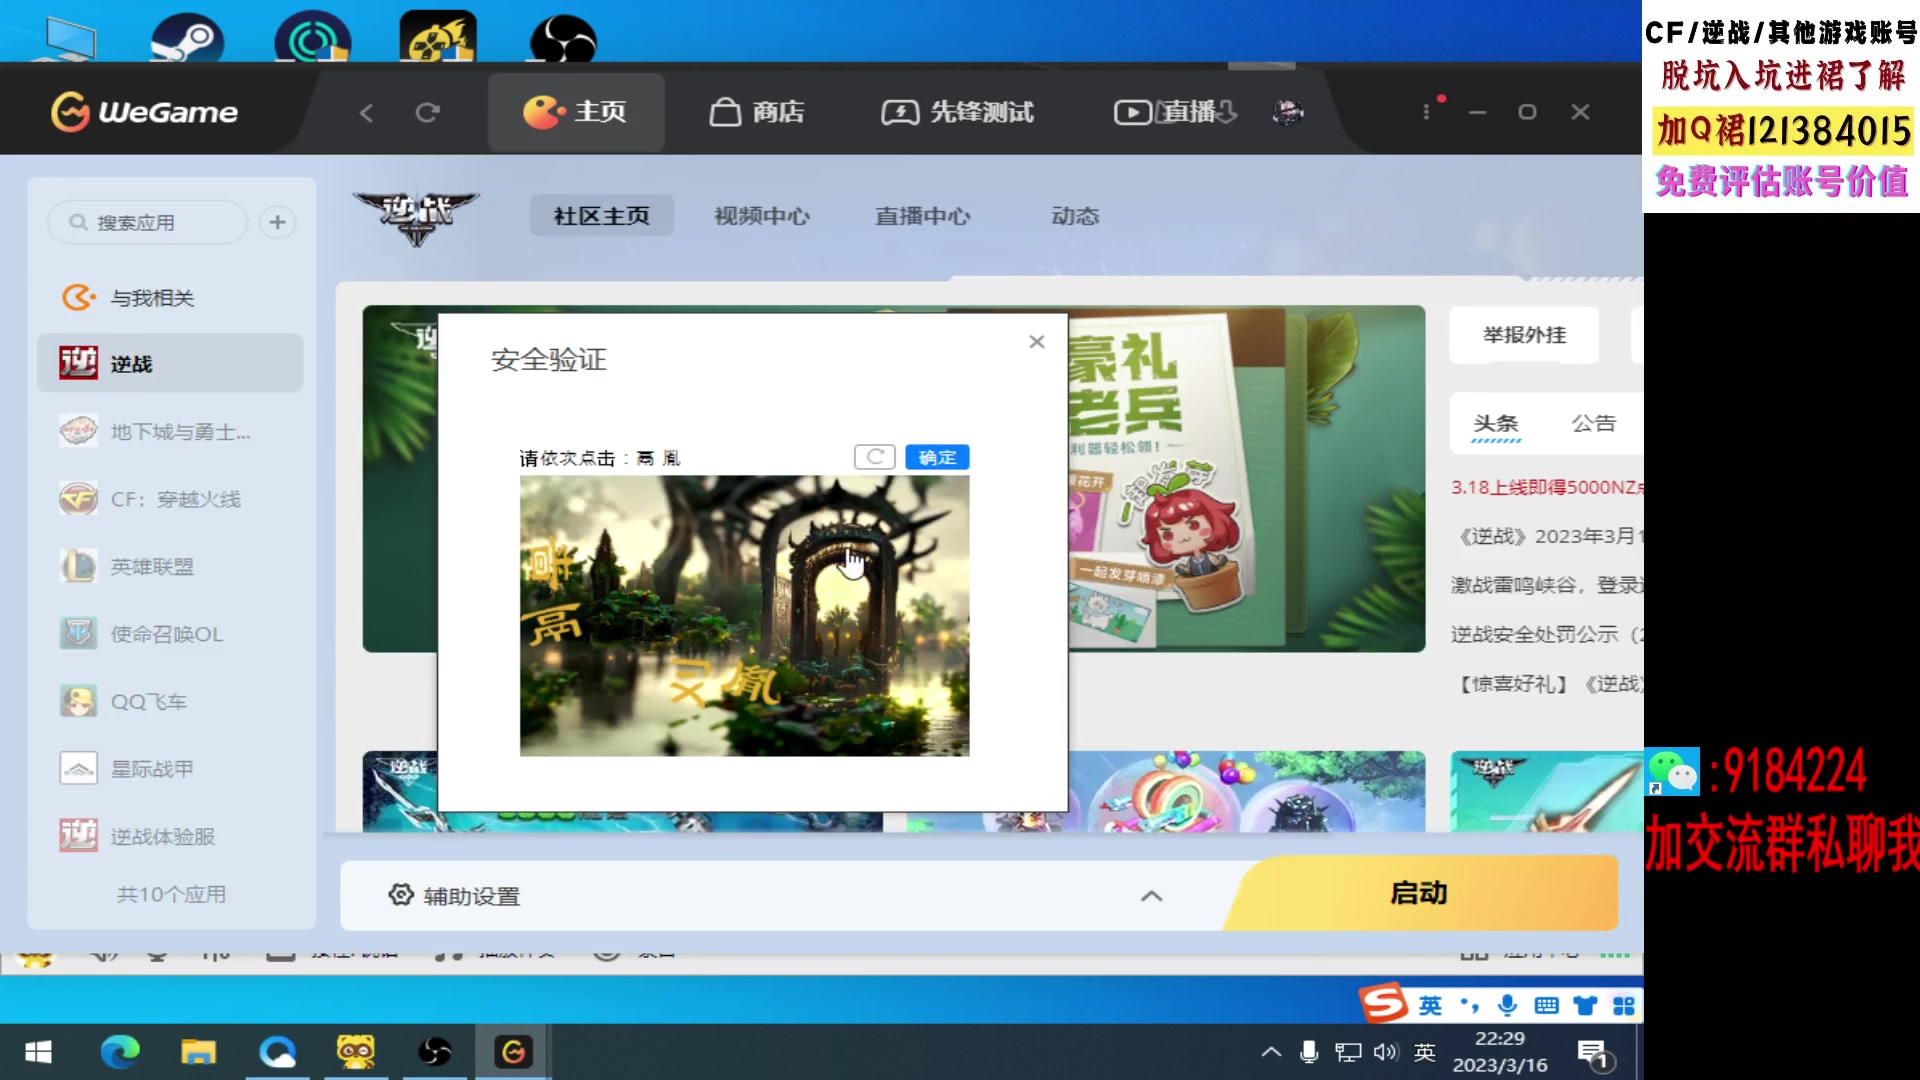Select QQ飞车 in the sidebar

click(x=170, y=701)
